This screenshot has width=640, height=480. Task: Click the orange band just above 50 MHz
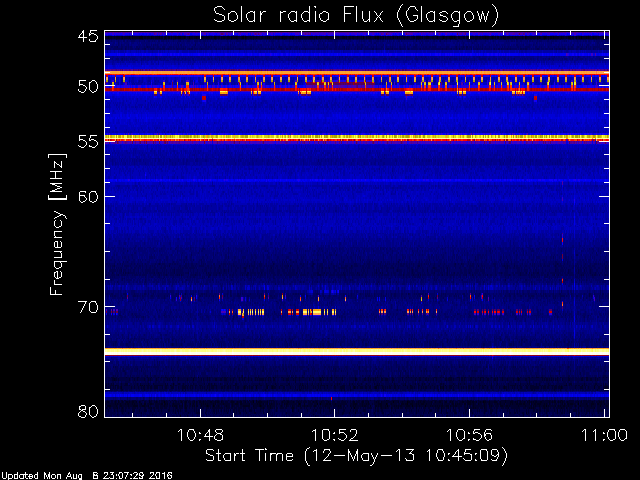(x=357, y=73)
